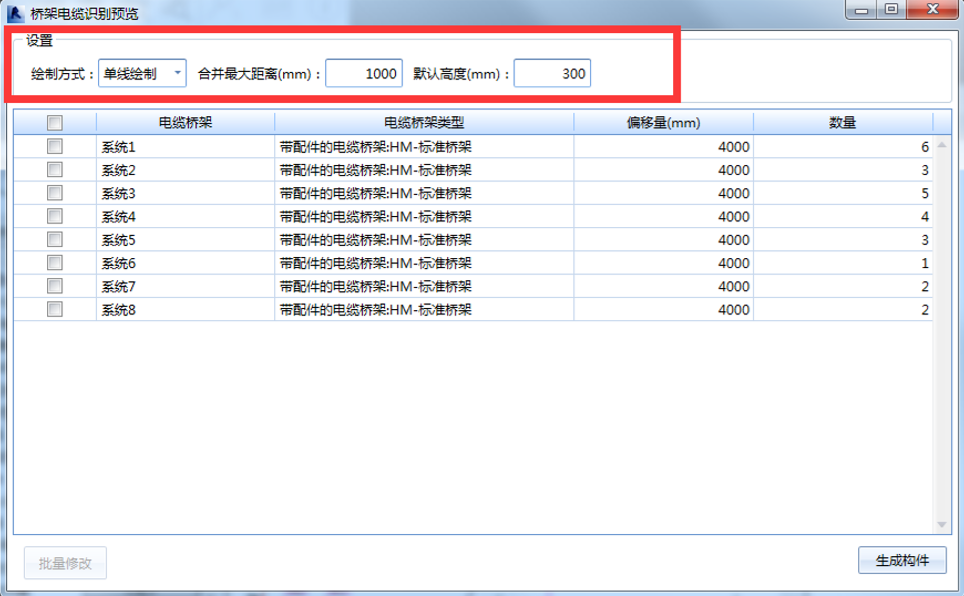Select the 系统4 name cell
This screenshot has width=964, height=596.
[185, 217]
